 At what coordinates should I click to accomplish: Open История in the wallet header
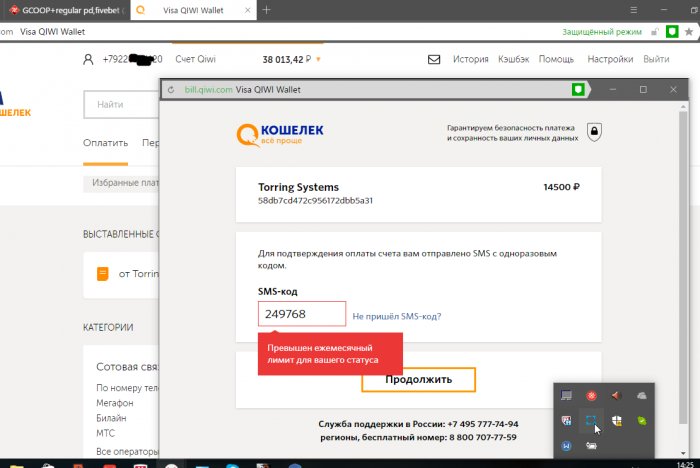[x=471, y=59]
